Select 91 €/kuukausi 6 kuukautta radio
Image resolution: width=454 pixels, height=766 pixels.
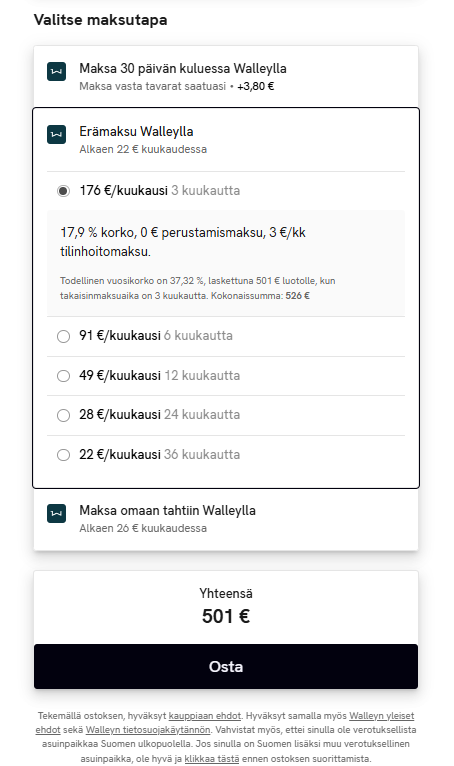coord(63,336)
